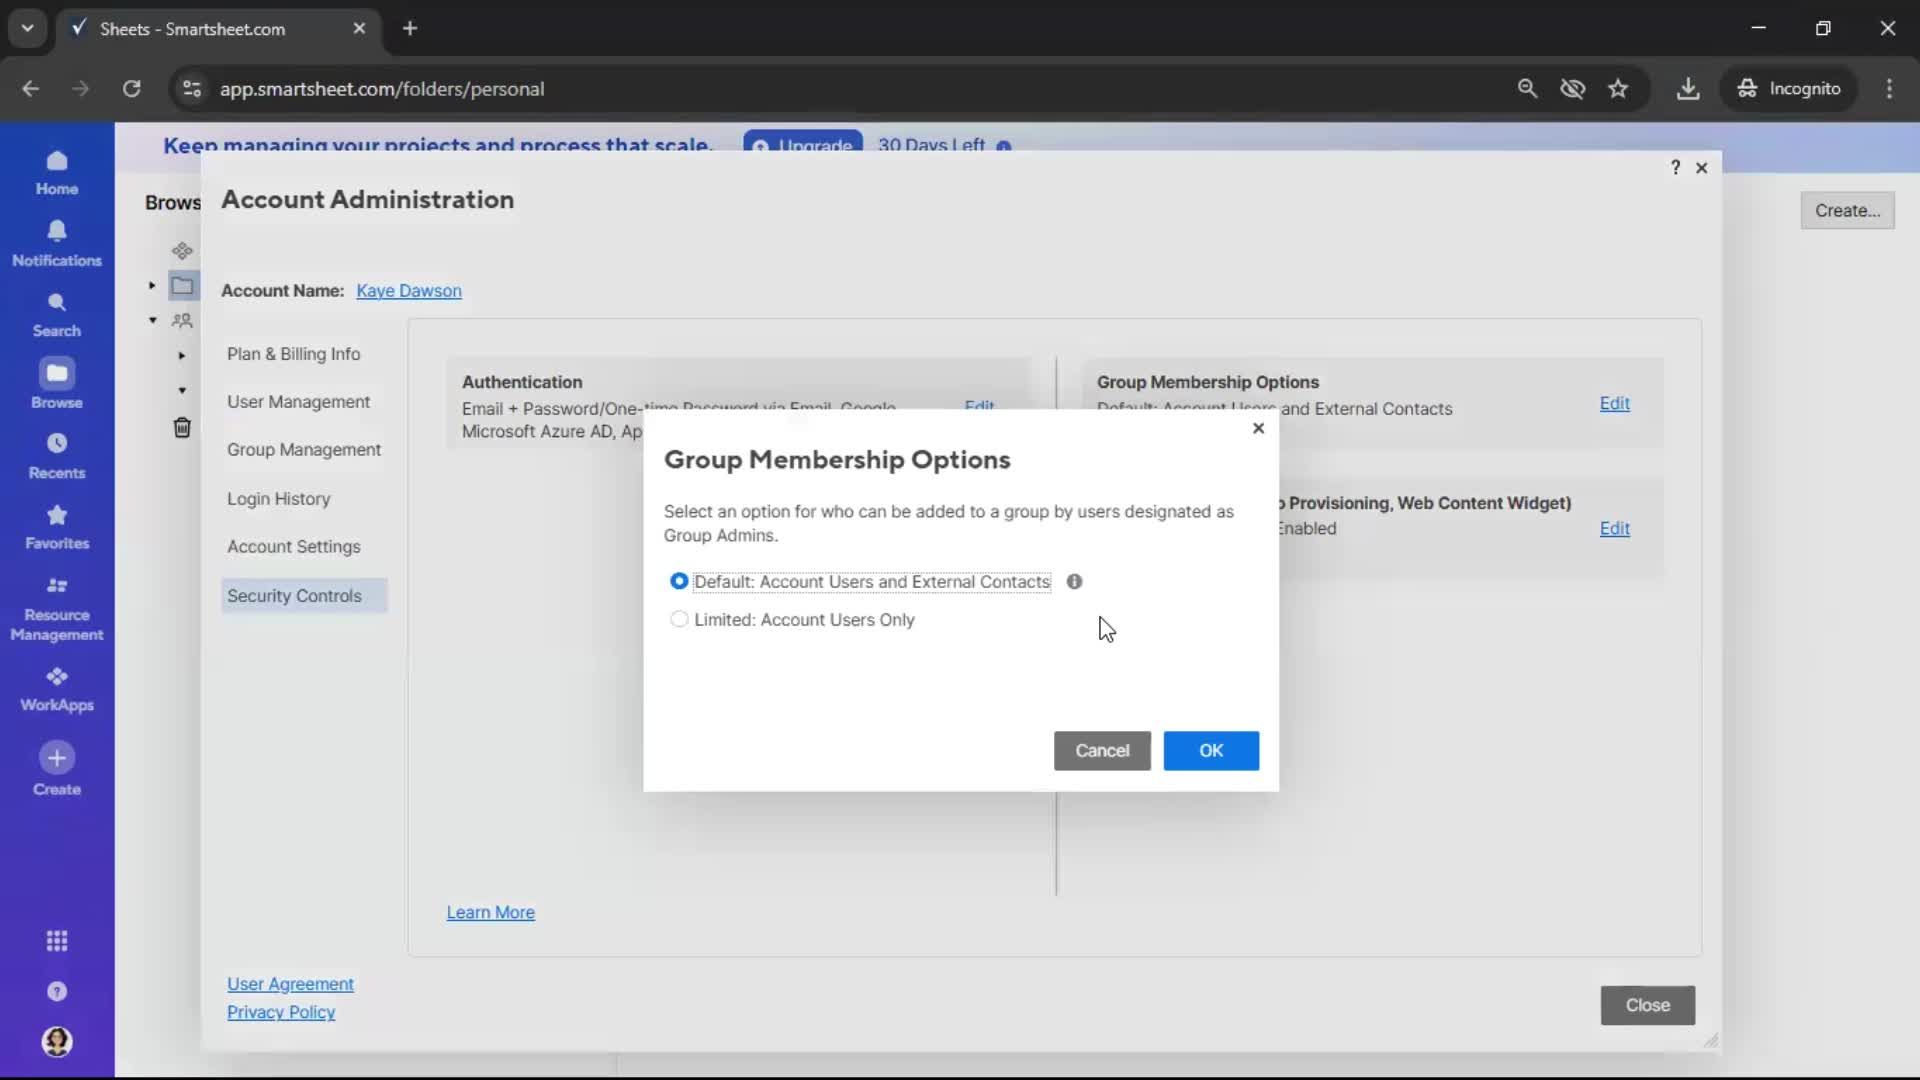Image resolution: width=1920 pixels, height=1080 pixels.
Task: Open Resource Management in sidebar
Action: tap(57, 607)
